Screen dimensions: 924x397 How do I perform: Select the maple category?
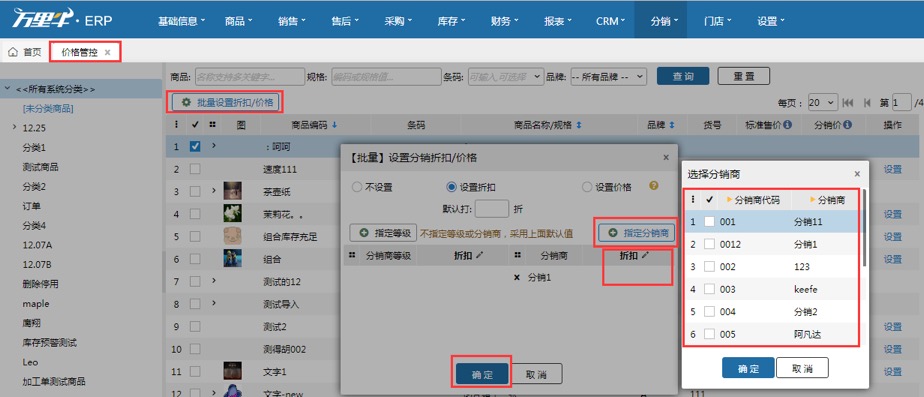[36, 303]
